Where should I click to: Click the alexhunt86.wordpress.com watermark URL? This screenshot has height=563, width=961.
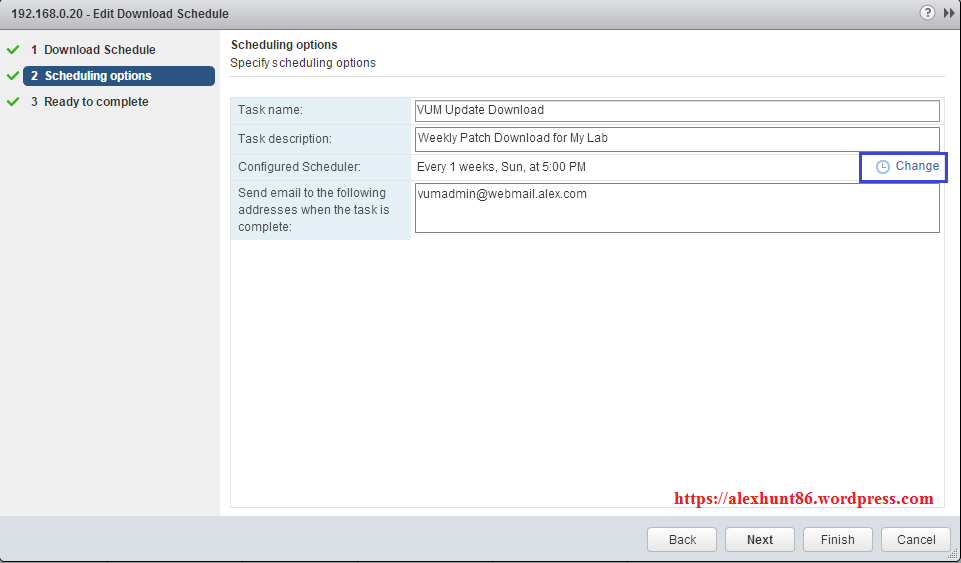click(803, 498)
